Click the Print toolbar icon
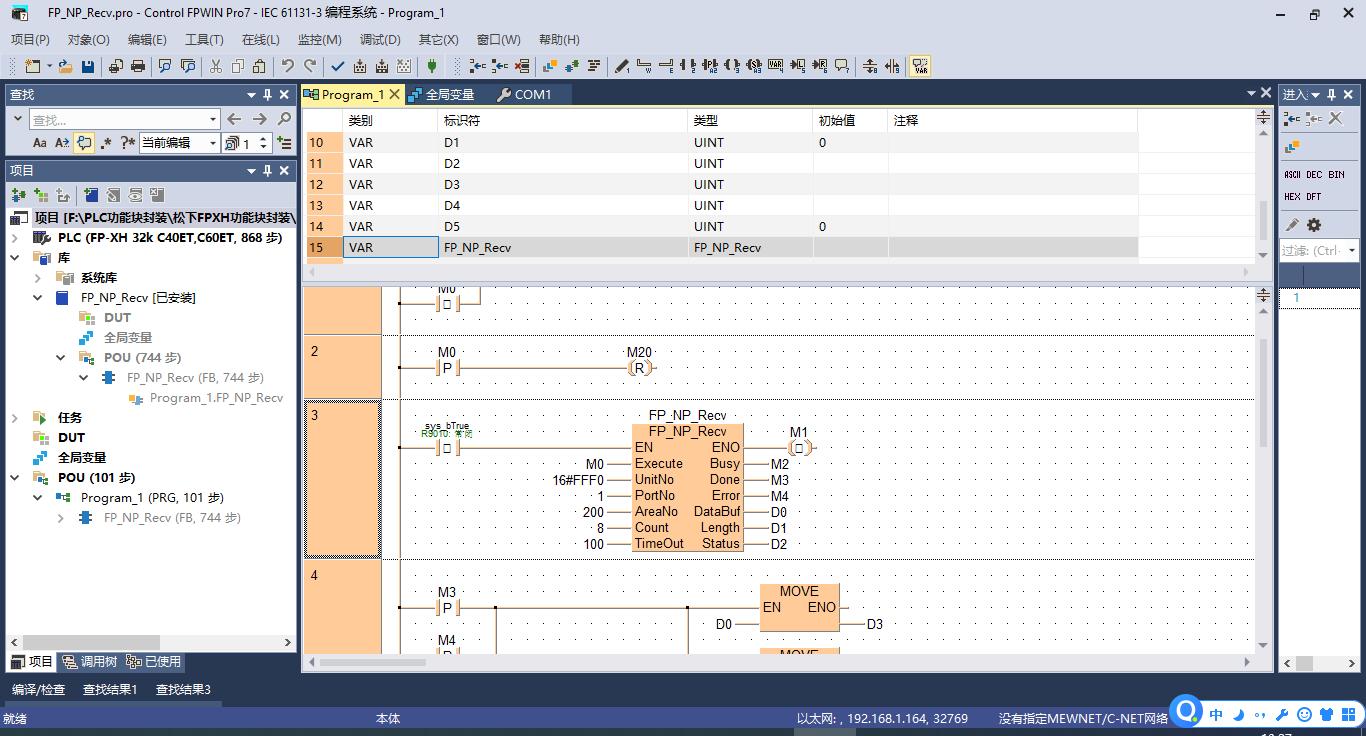The image size is (1366, 736). (138, 66)
